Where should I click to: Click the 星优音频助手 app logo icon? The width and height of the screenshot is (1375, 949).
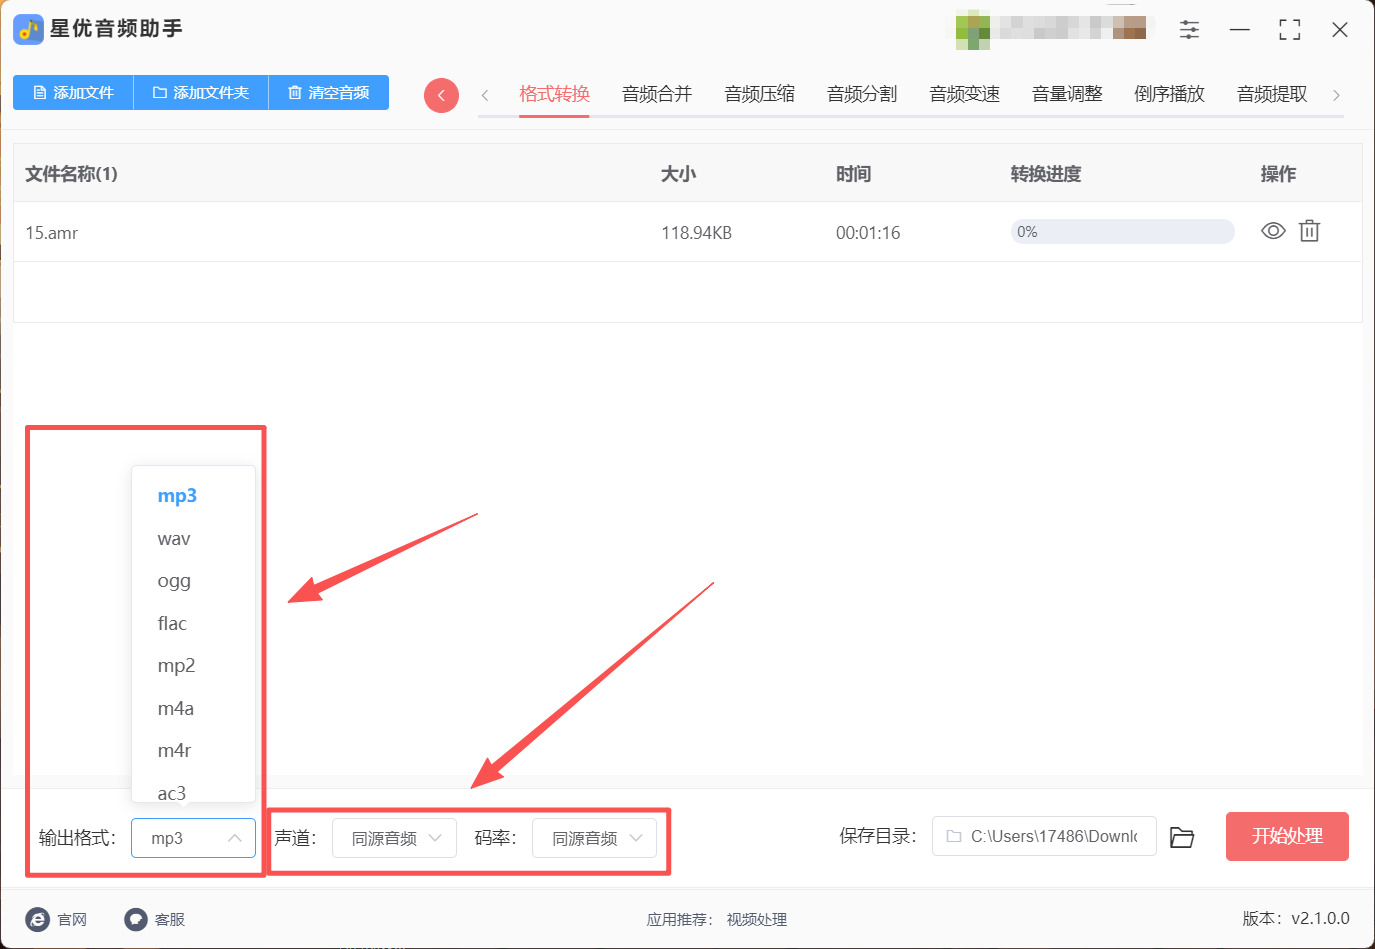tap(28, 29)
